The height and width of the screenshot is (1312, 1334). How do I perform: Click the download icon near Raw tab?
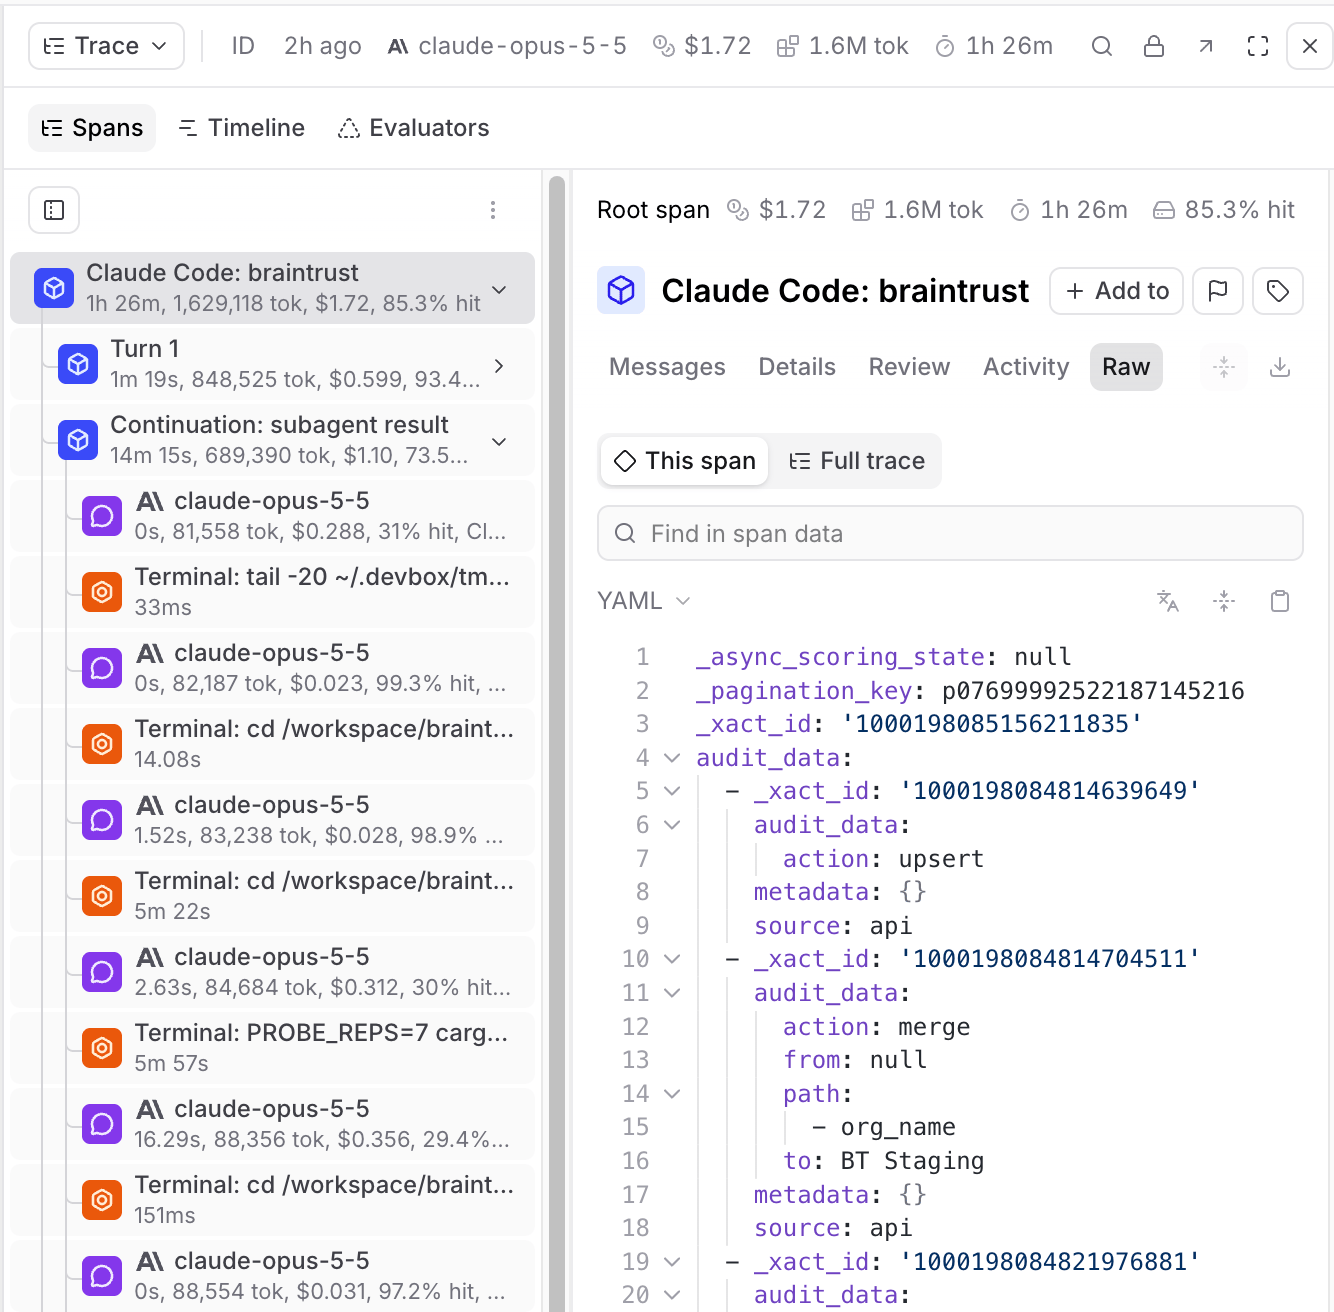pos(1280,367)
